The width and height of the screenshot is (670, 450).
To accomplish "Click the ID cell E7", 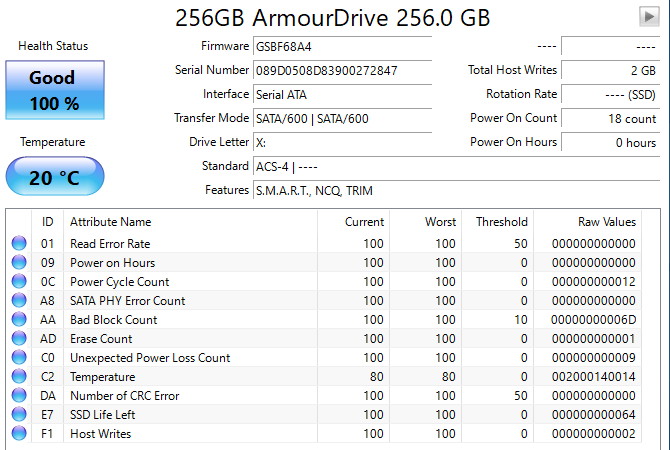I will [x=47, y=415].
